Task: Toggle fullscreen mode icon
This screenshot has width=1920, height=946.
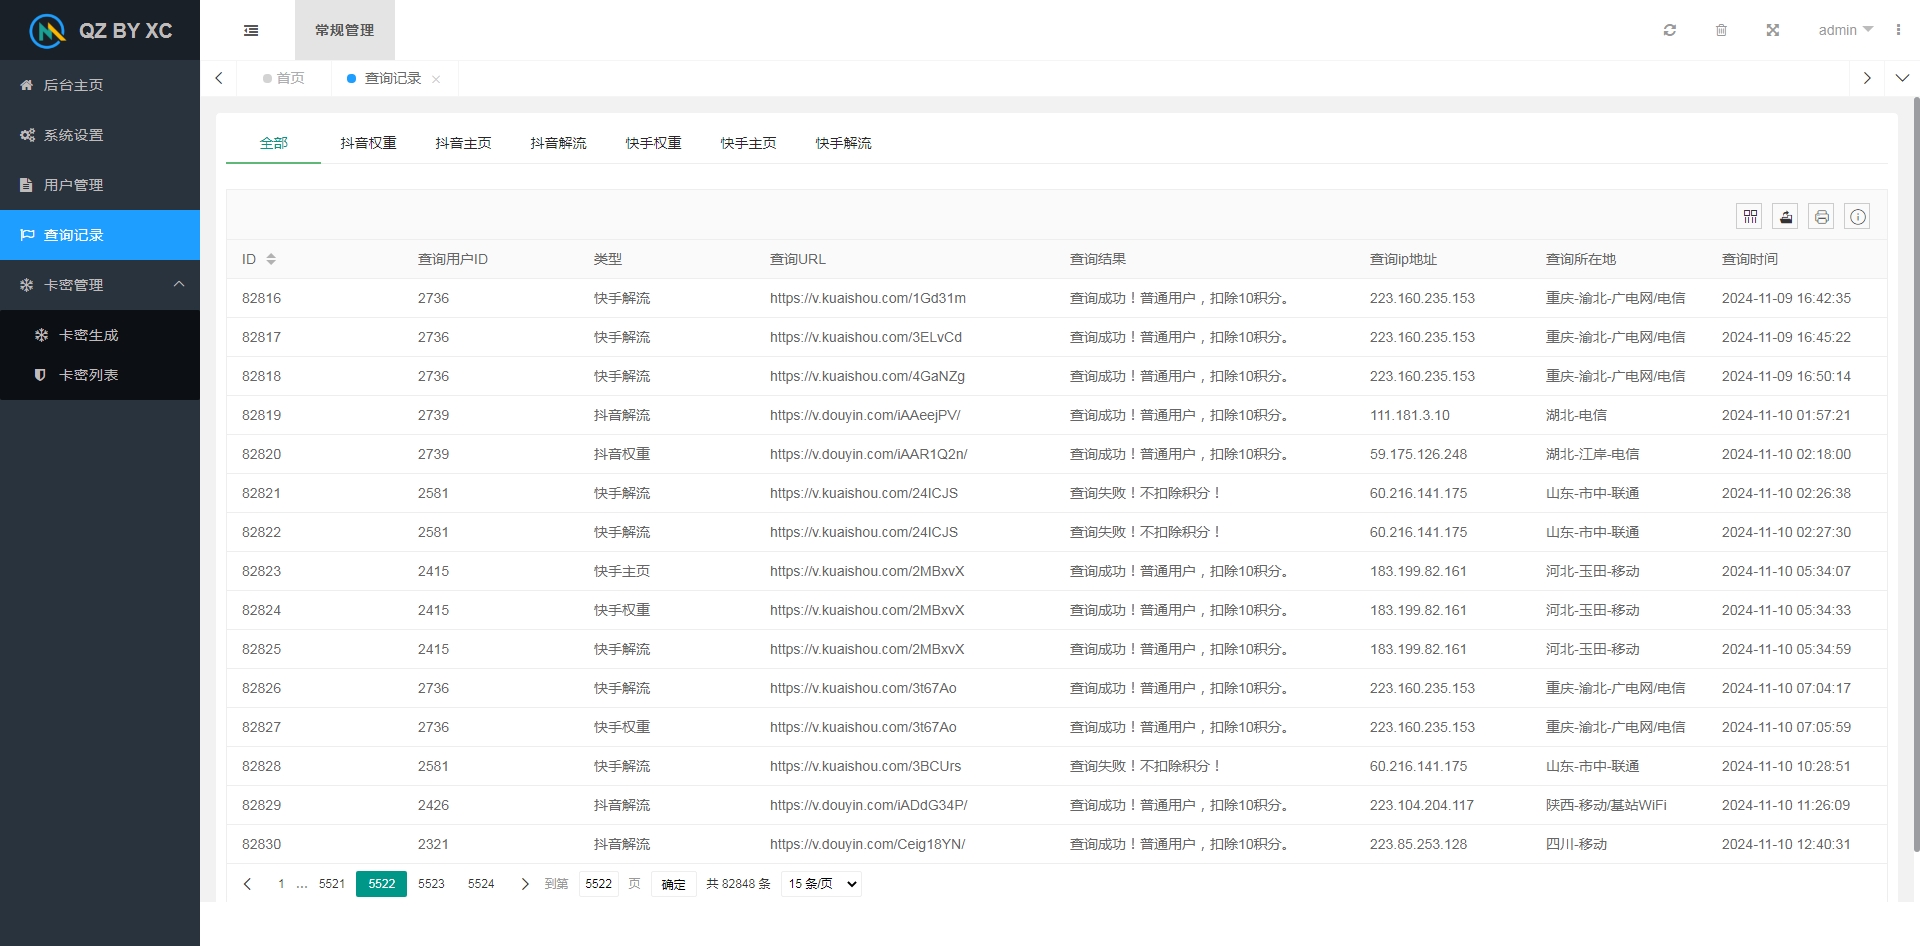Action: click(1772, 30)
